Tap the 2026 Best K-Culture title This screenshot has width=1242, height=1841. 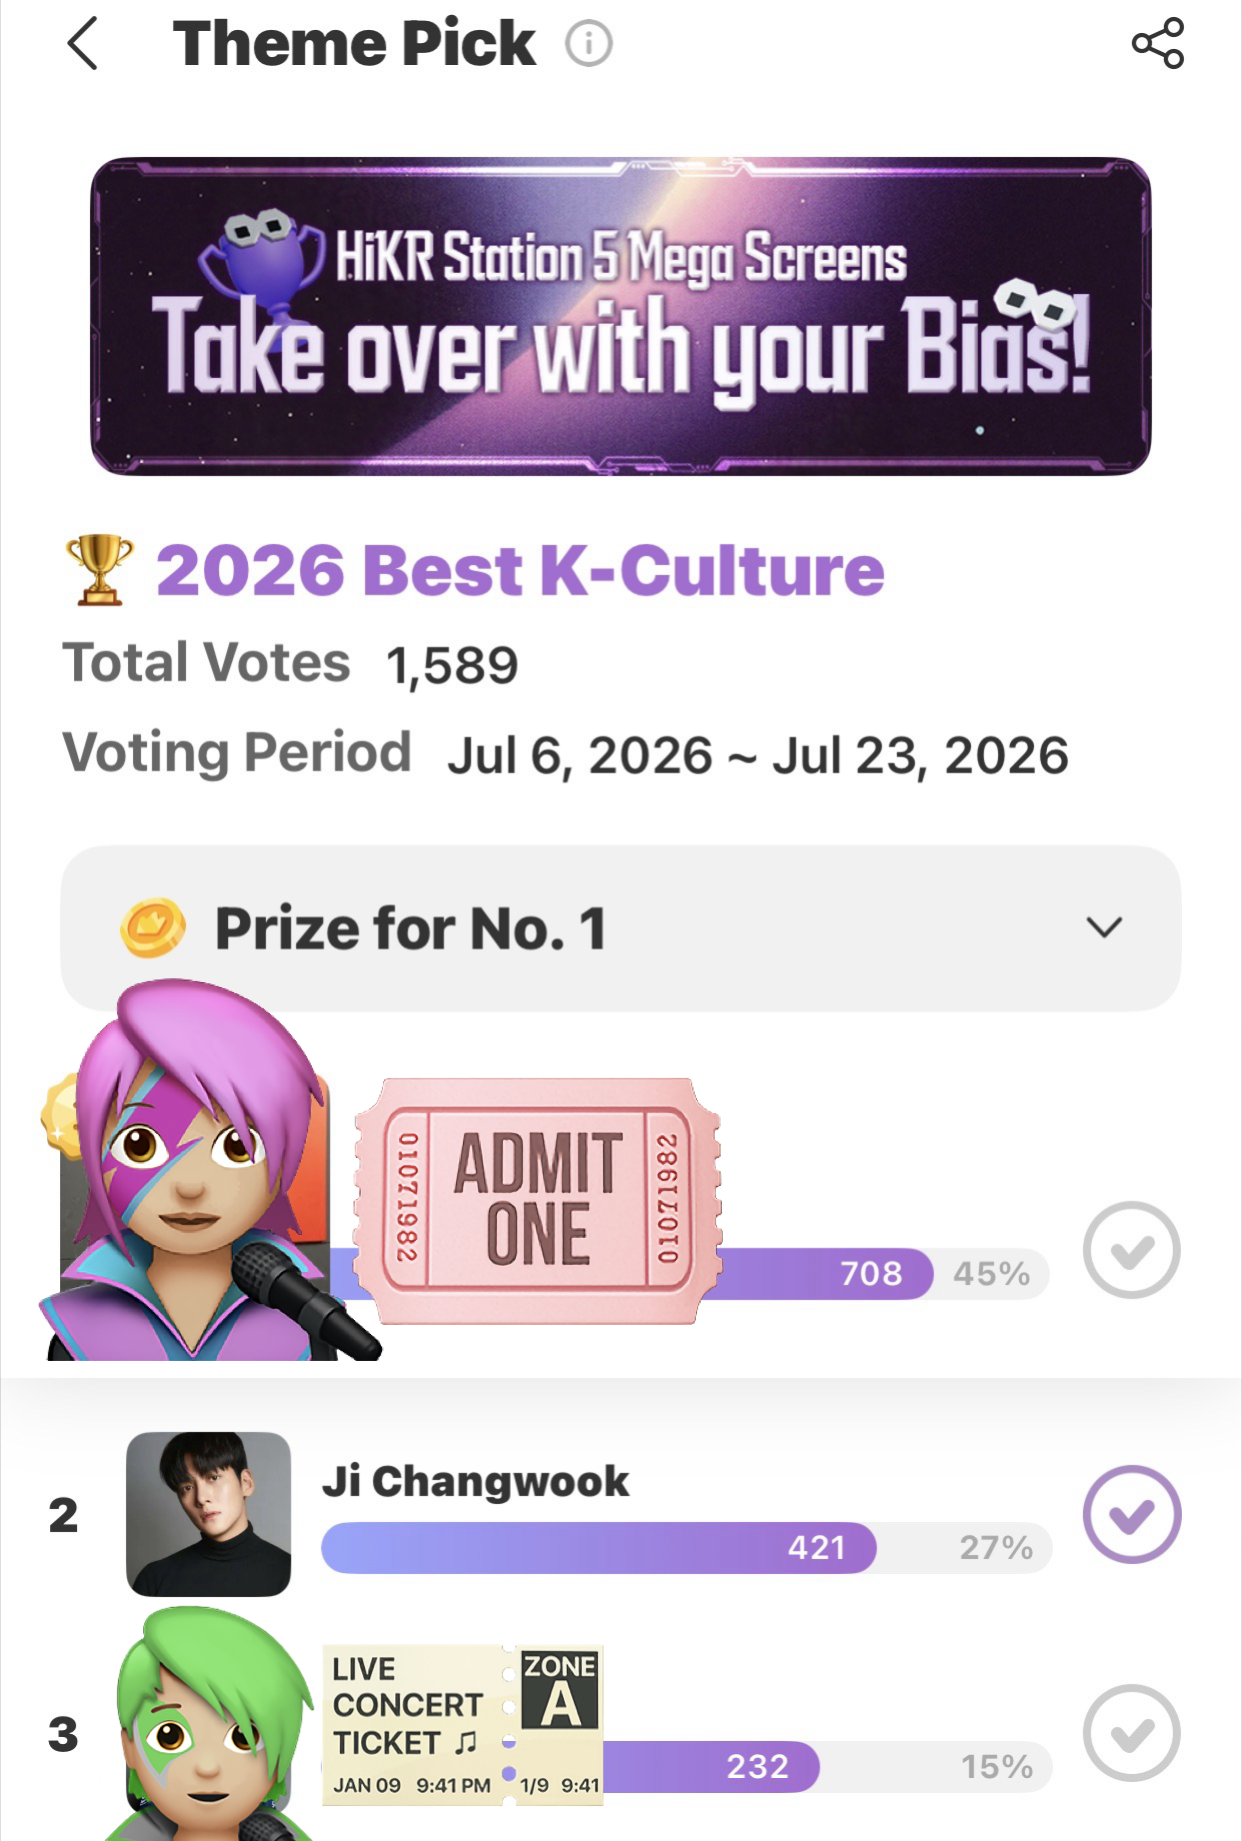point(520,570)
